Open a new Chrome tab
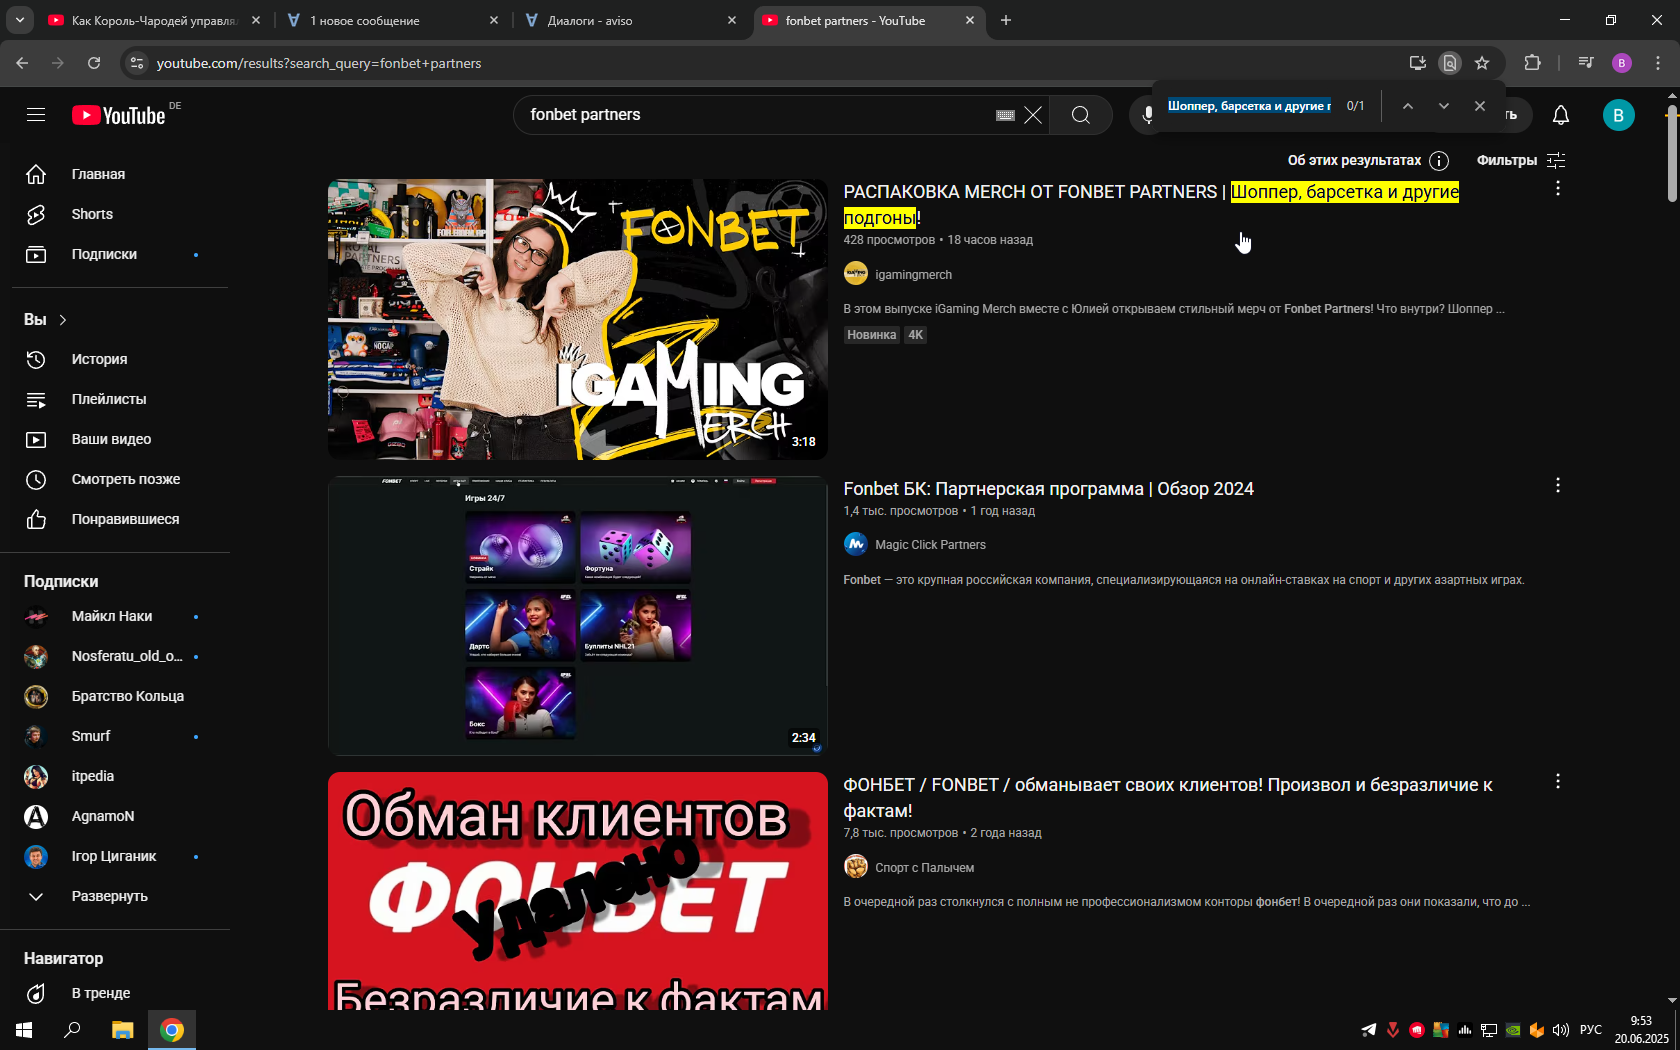The height and width of the screenshot is (1050, 1680). [x=1006, y=20]
